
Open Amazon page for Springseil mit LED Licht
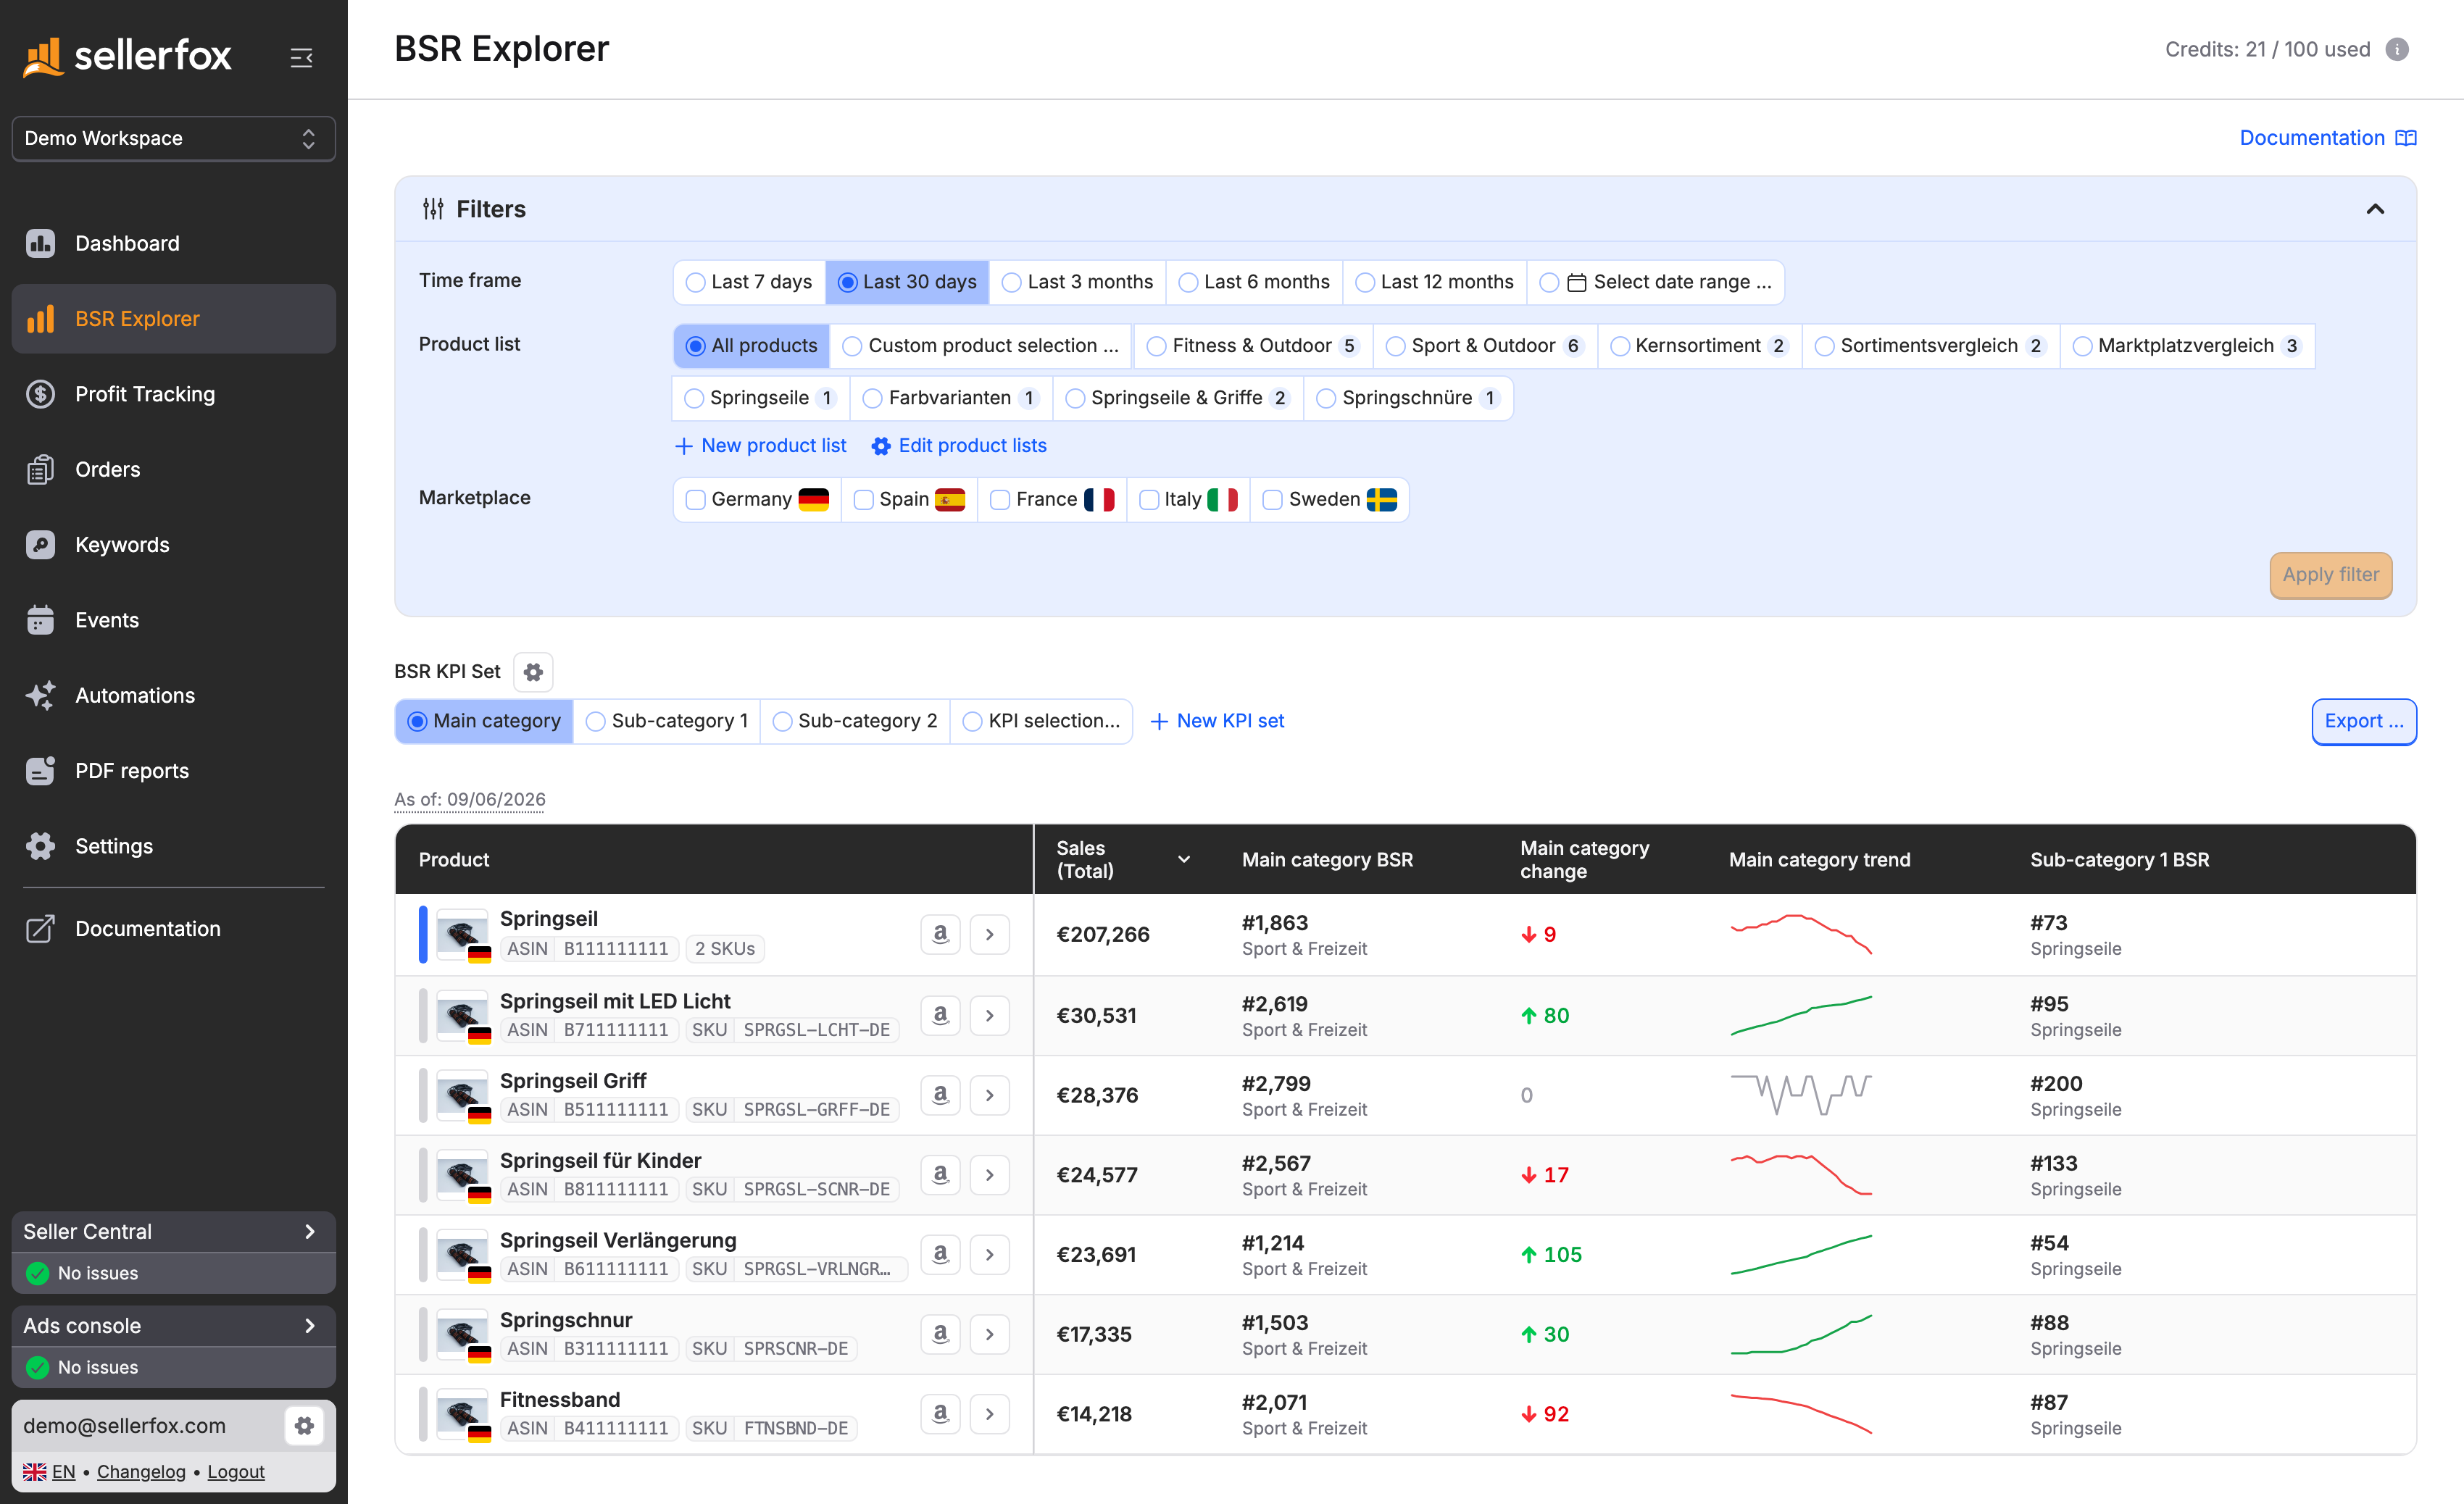(940, 1015)
